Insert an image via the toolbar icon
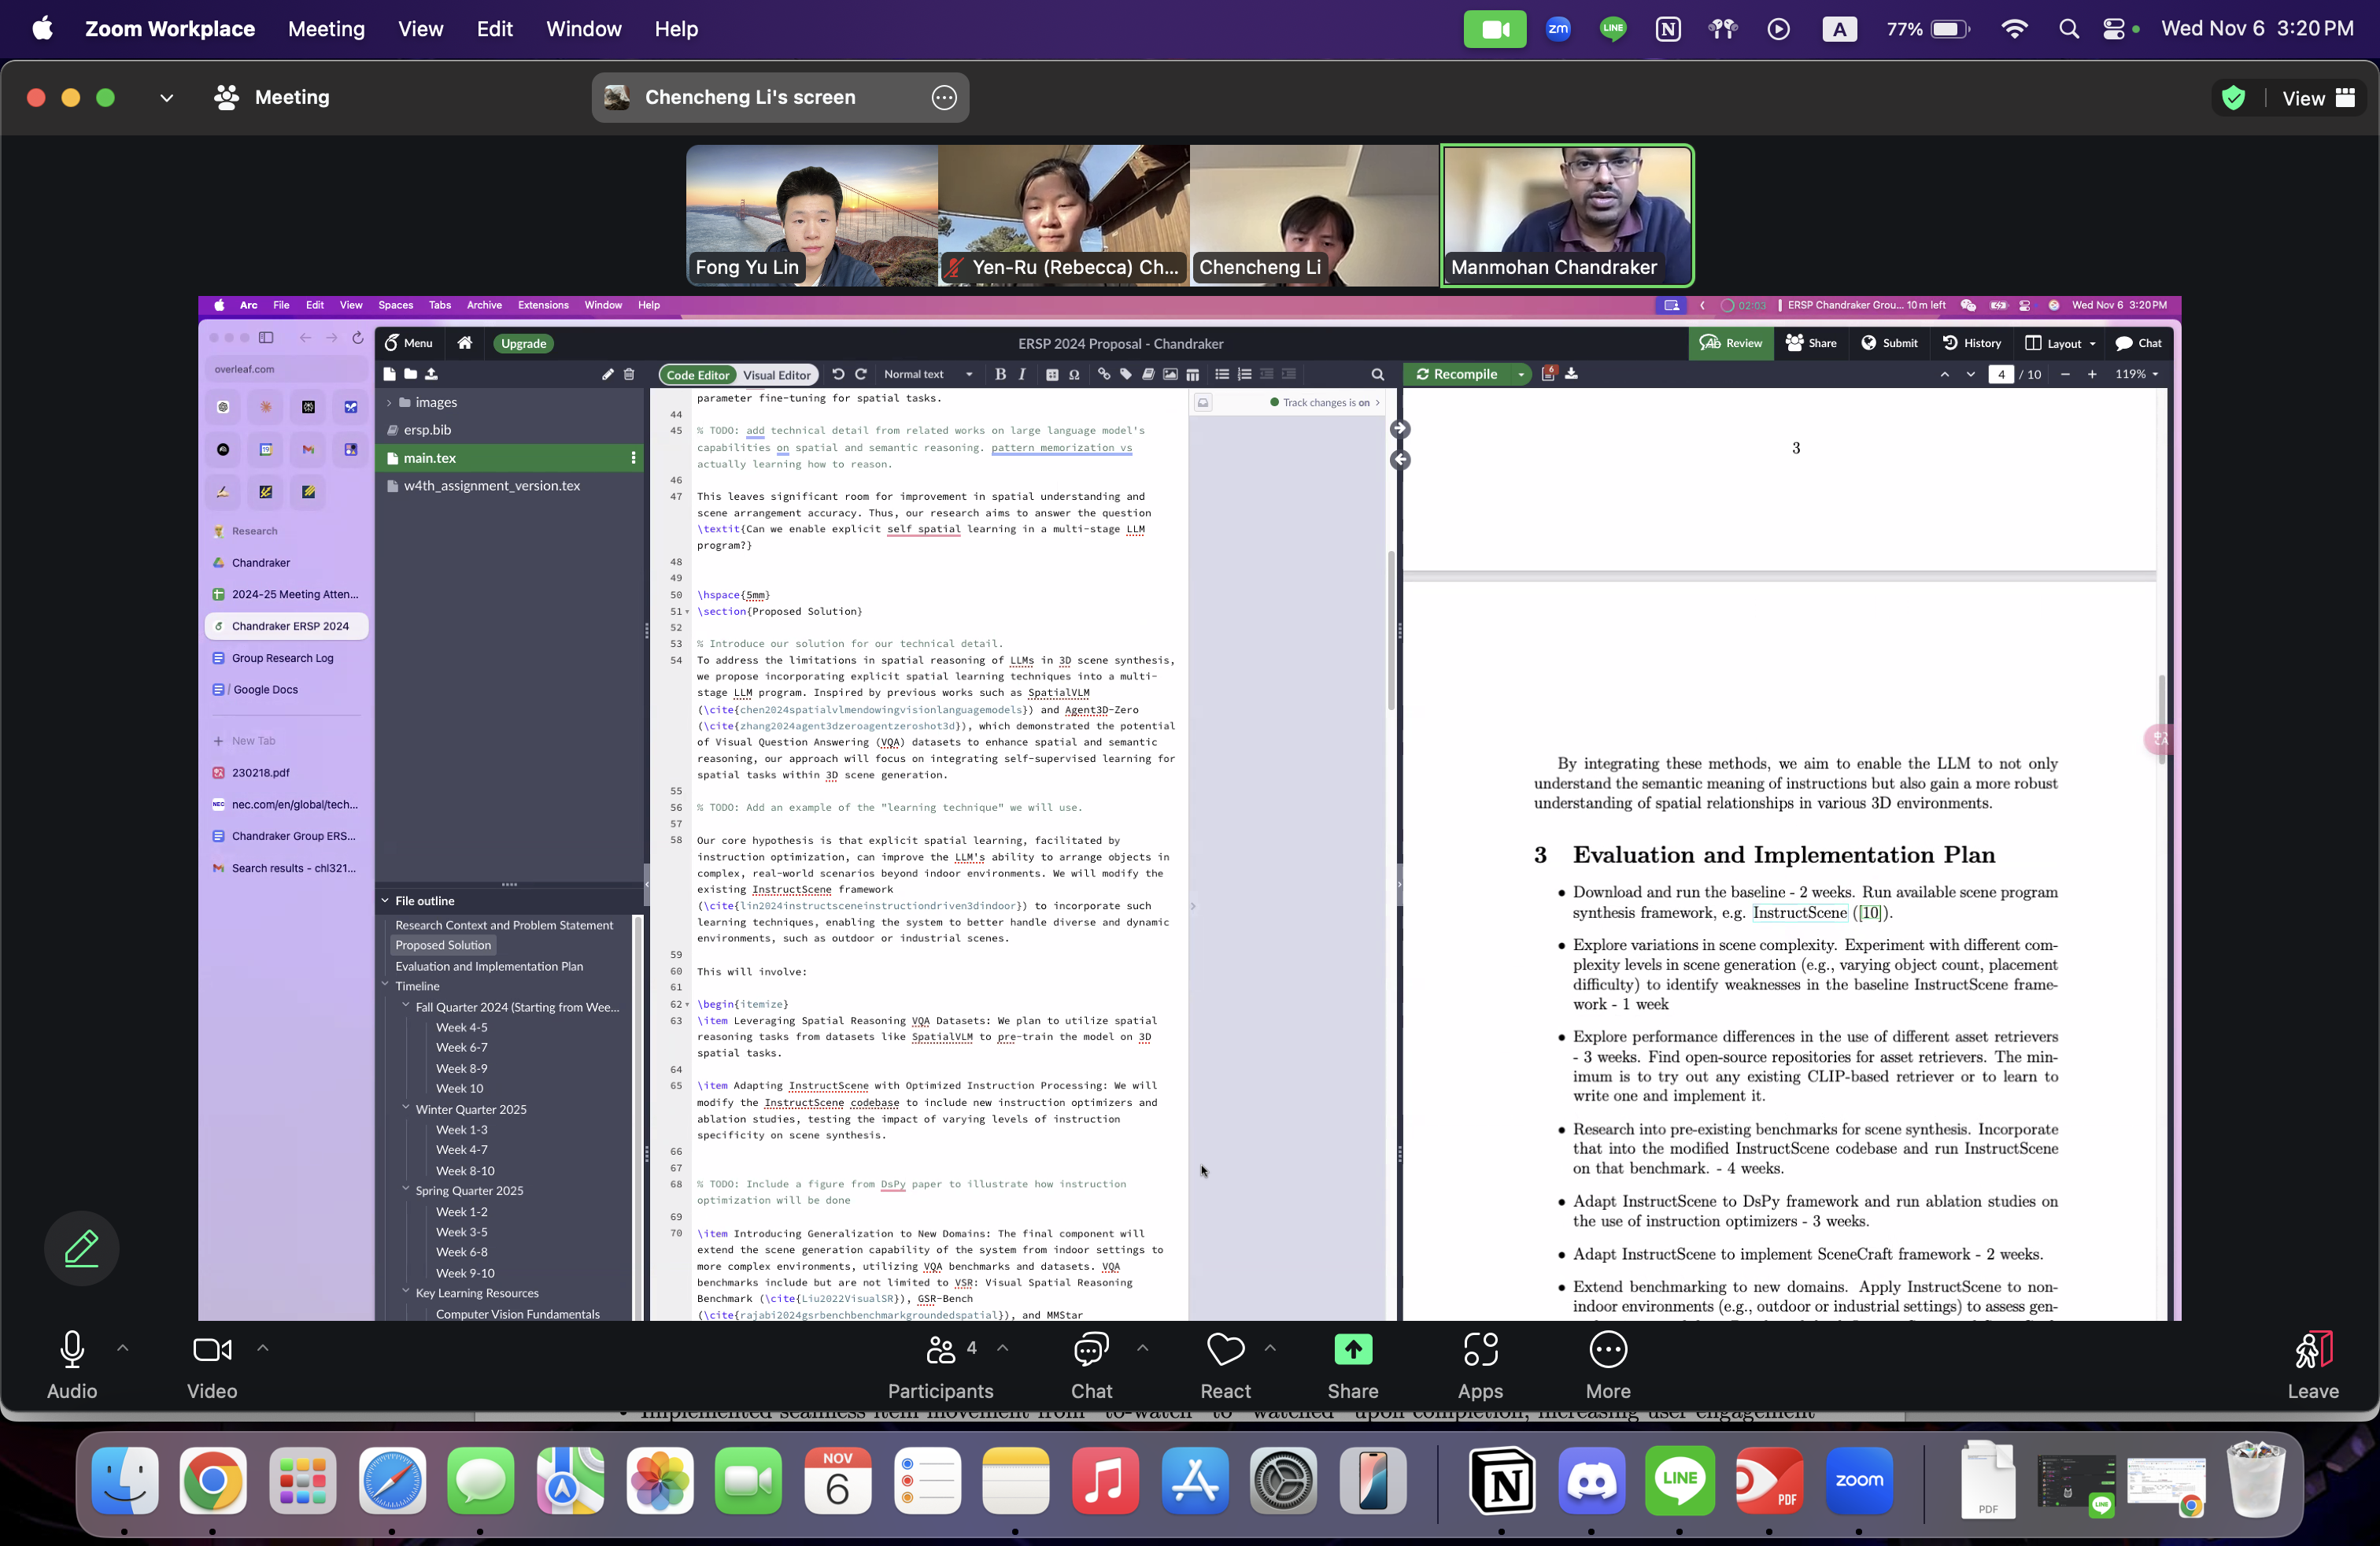This screenshot has height=1546, width=2380. 1171,374
